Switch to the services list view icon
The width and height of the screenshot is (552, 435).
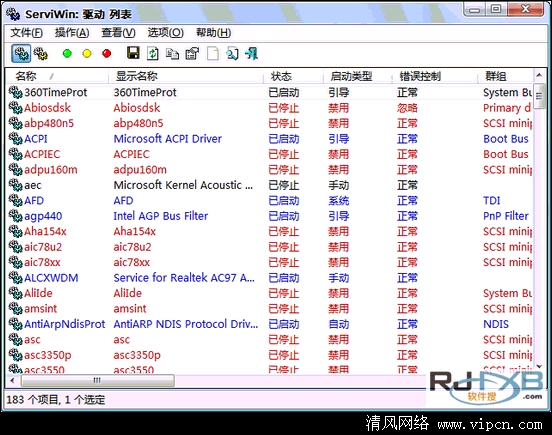[41, 53]
